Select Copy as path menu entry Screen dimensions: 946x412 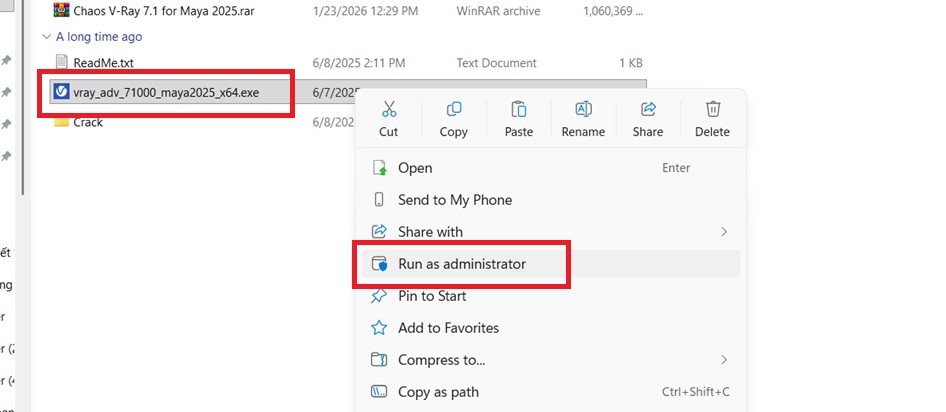[x=438, y=392]
